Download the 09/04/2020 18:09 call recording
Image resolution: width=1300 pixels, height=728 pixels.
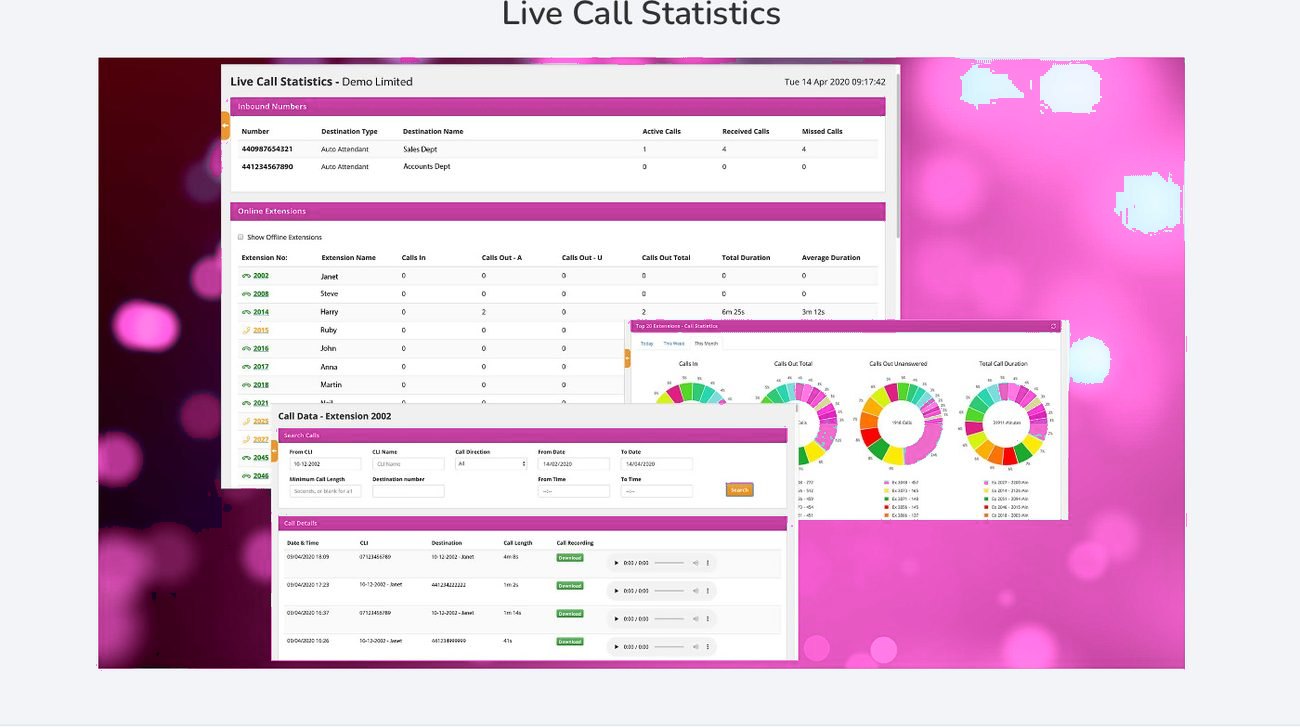[x=570, y=558]
